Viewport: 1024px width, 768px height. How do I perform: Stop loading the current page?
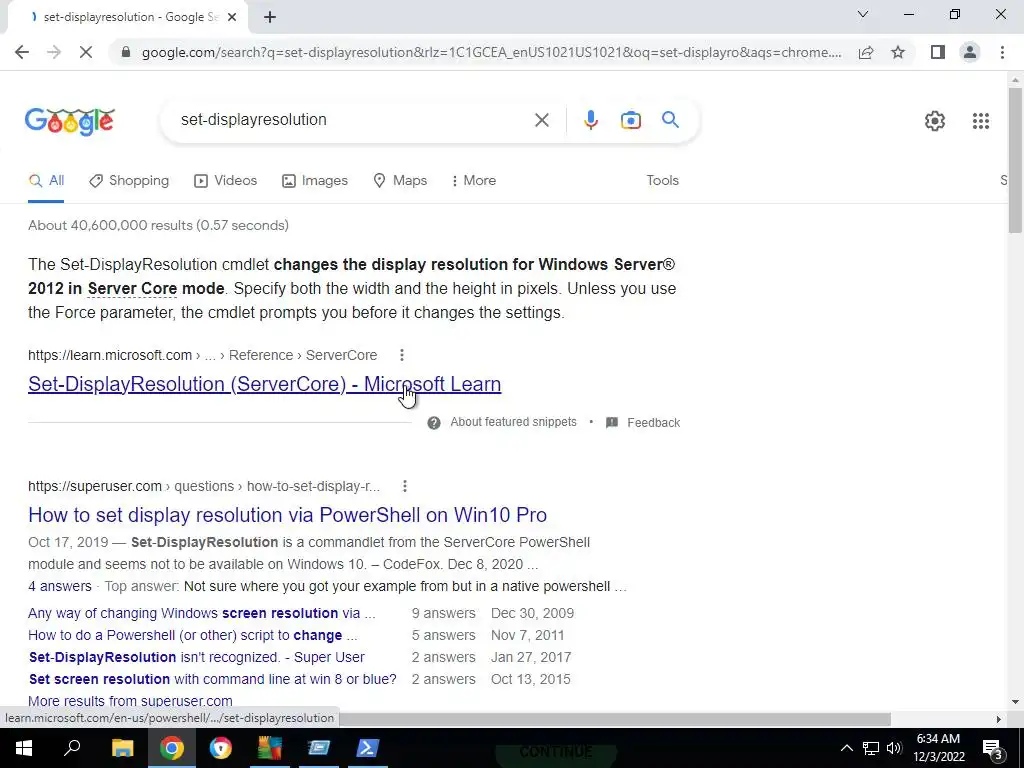click(x=86, y=52)
